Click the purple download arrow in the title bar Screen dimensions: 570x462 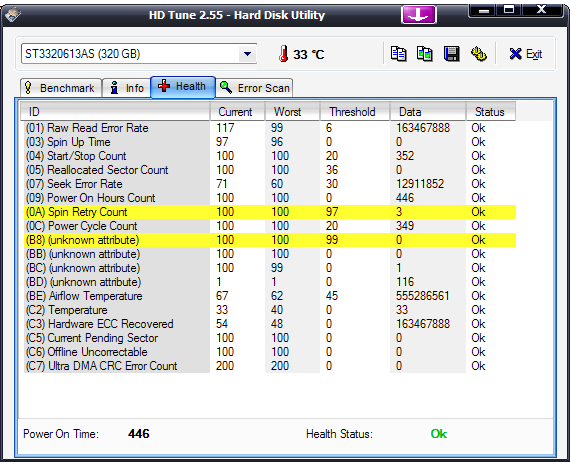tap(418, 15)
